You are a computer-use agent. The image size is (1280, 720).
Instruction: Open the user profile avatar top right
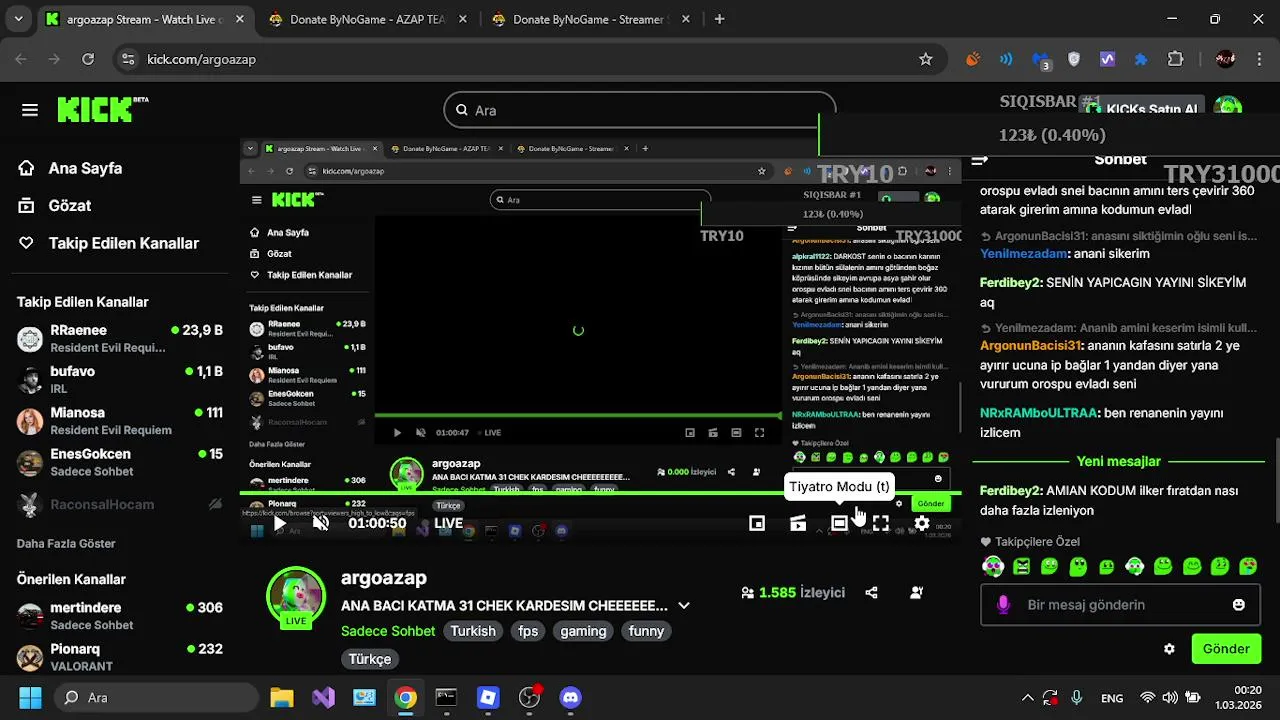click(x=1228, y=108)
